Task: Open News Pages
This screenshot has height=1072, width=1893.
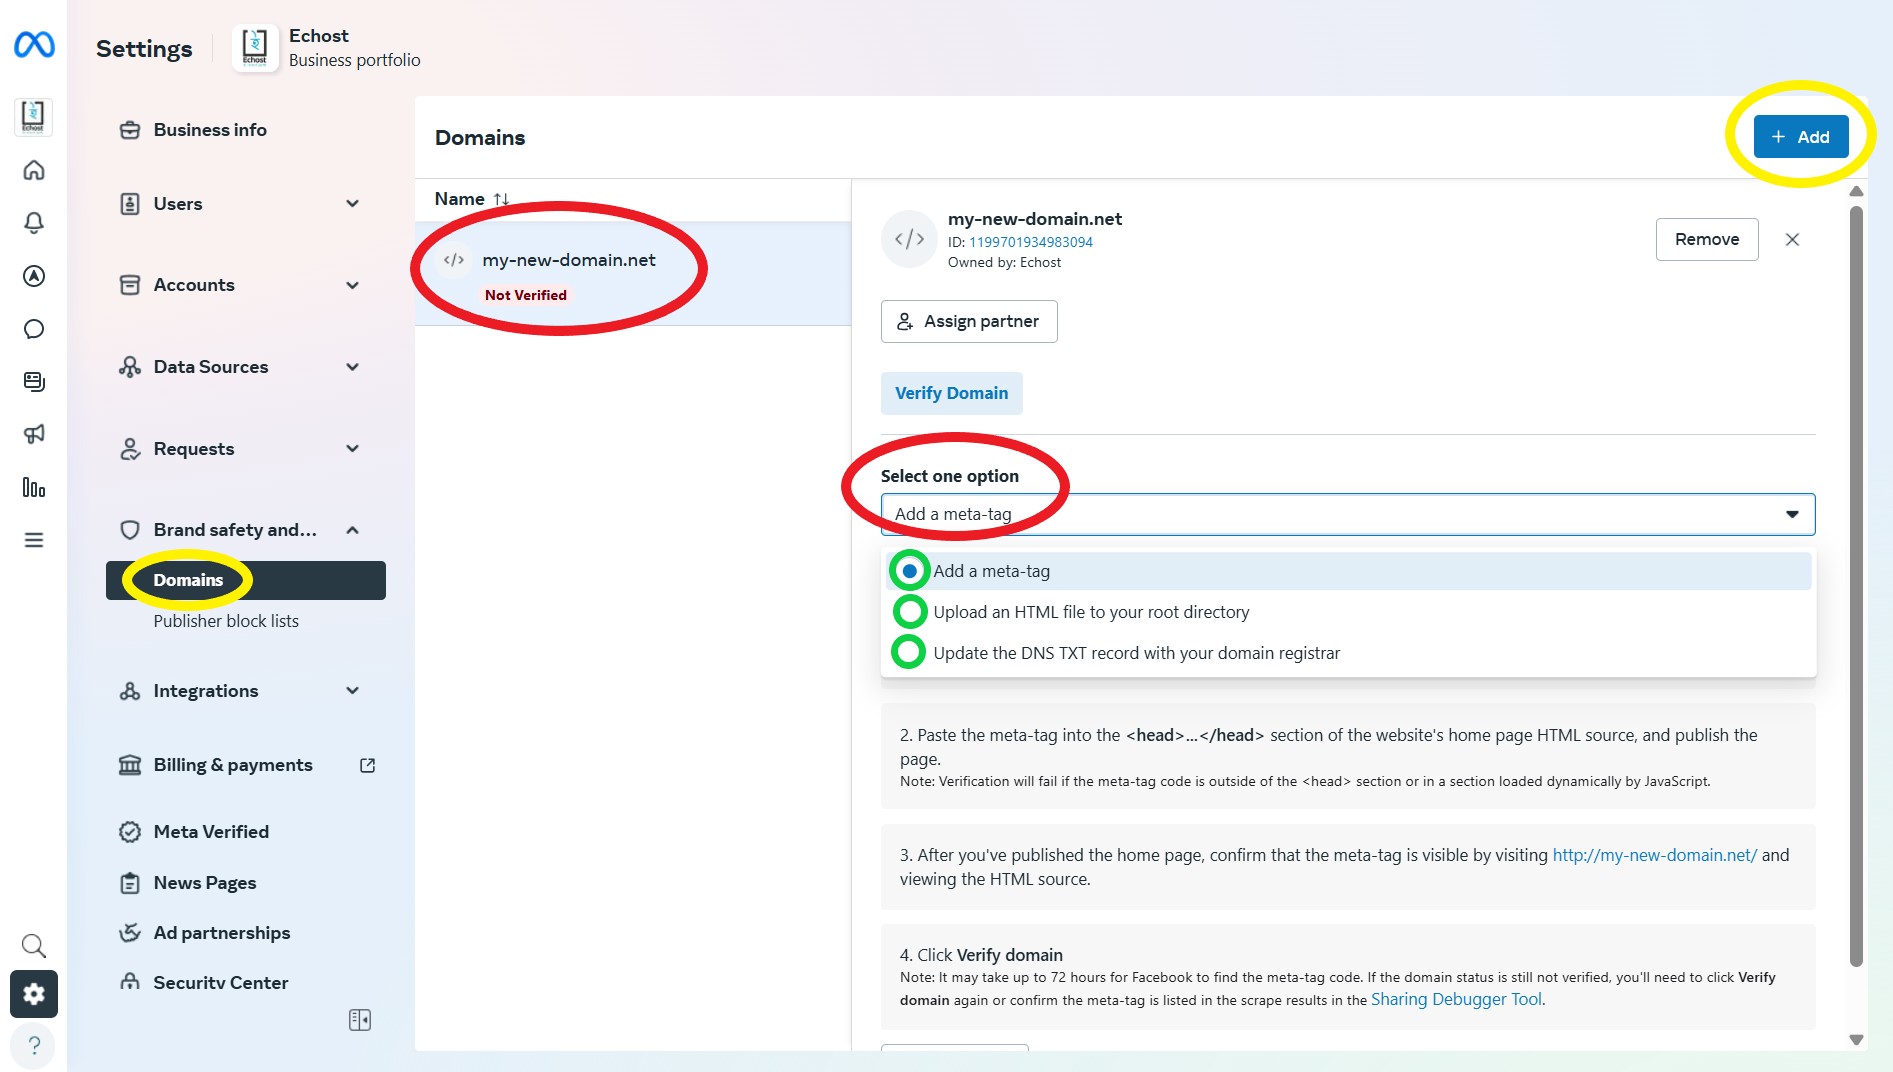Action: tap(205, 883)
